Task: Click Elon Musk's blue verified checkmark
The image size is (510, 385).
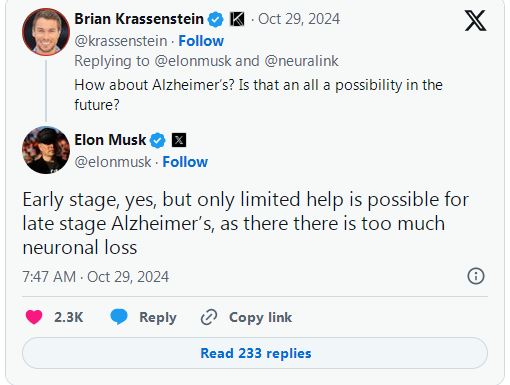Action: click(158, 140)
